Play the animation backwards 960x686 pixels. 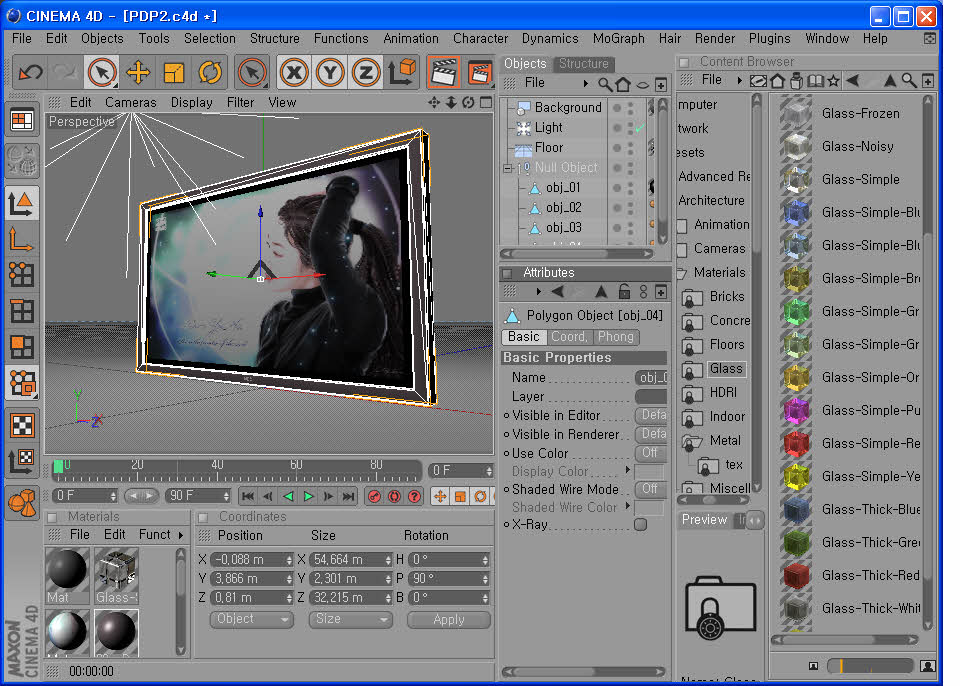pyautogui.click(x=288, y=496)
